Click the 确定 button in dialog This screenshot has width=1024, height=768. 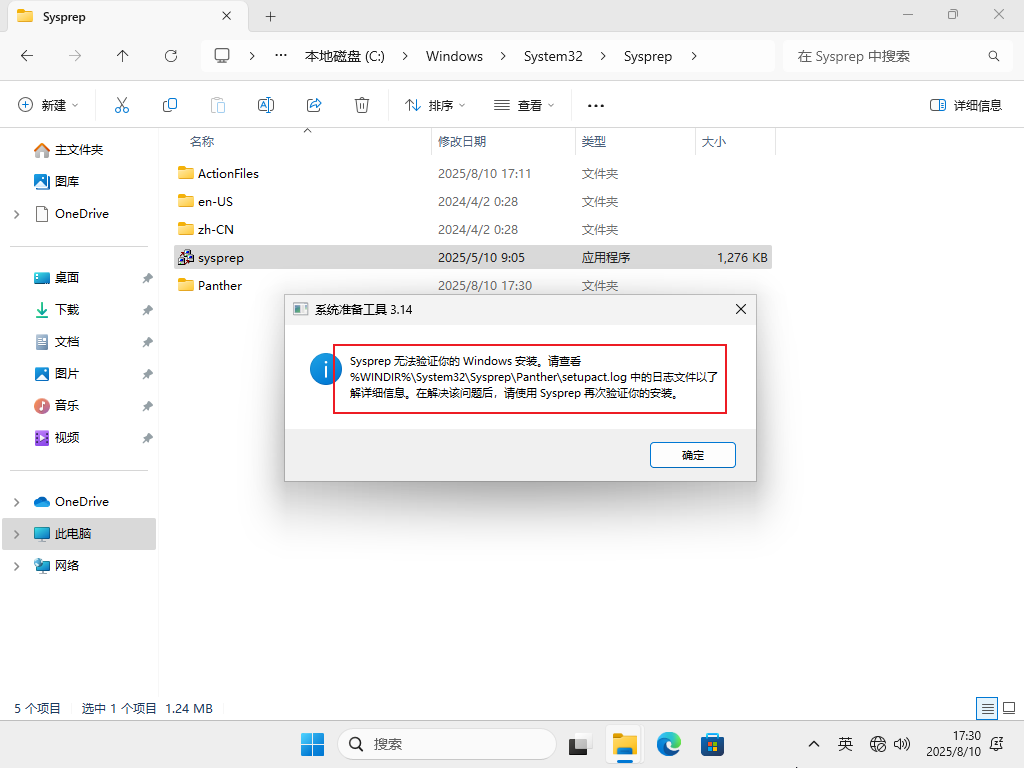pyautogui.click(x=692, y=455)
